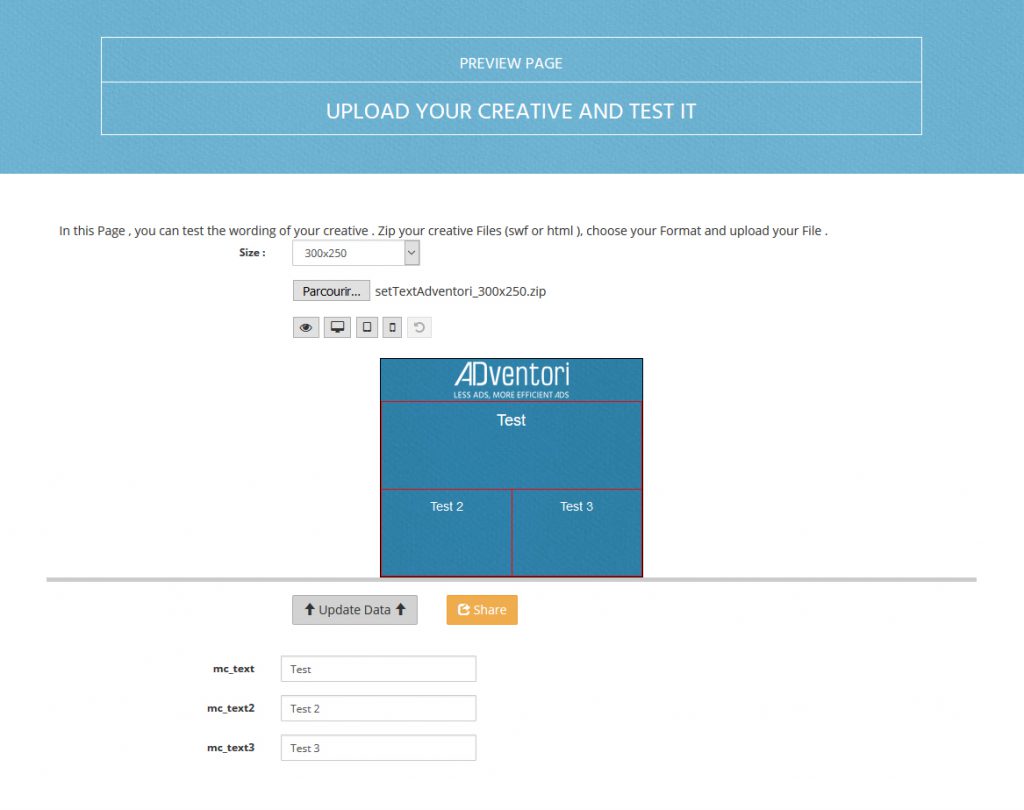The width and height of the screenshot is (1024, 810).
Task: Click the mc_text3 label
Action: click(231, 748)
